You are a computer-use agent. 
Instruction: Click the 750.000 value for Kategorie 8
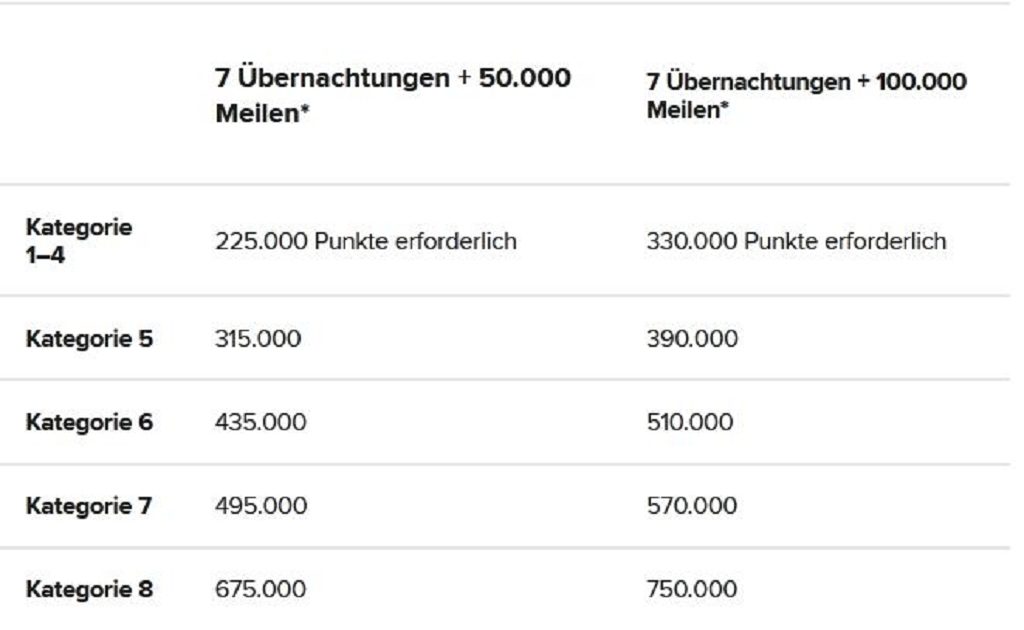coord(691,589)
